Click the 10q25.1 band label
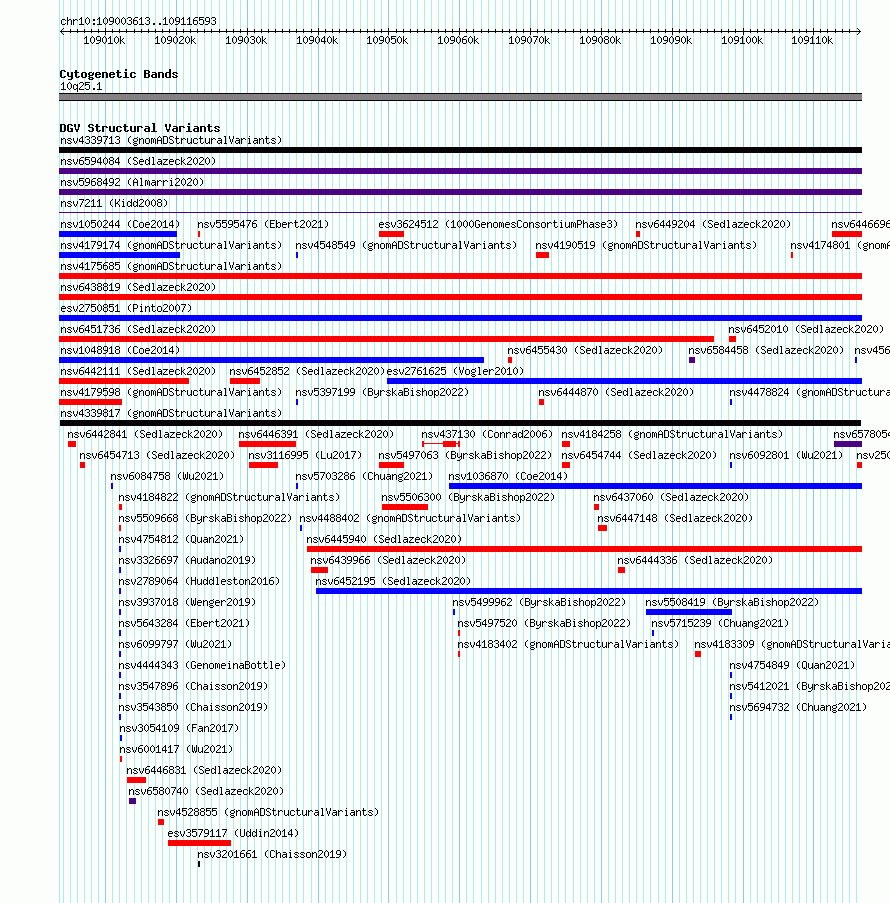Viewport: 890px width, 903px height. pos(81,87)
